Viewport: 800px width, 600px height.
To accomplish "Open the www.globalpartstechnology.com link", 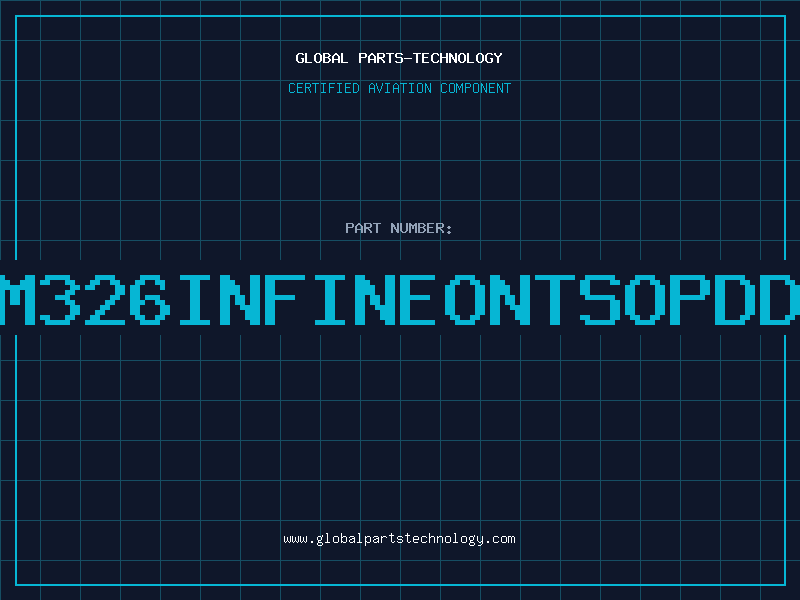I will (399, 539).
